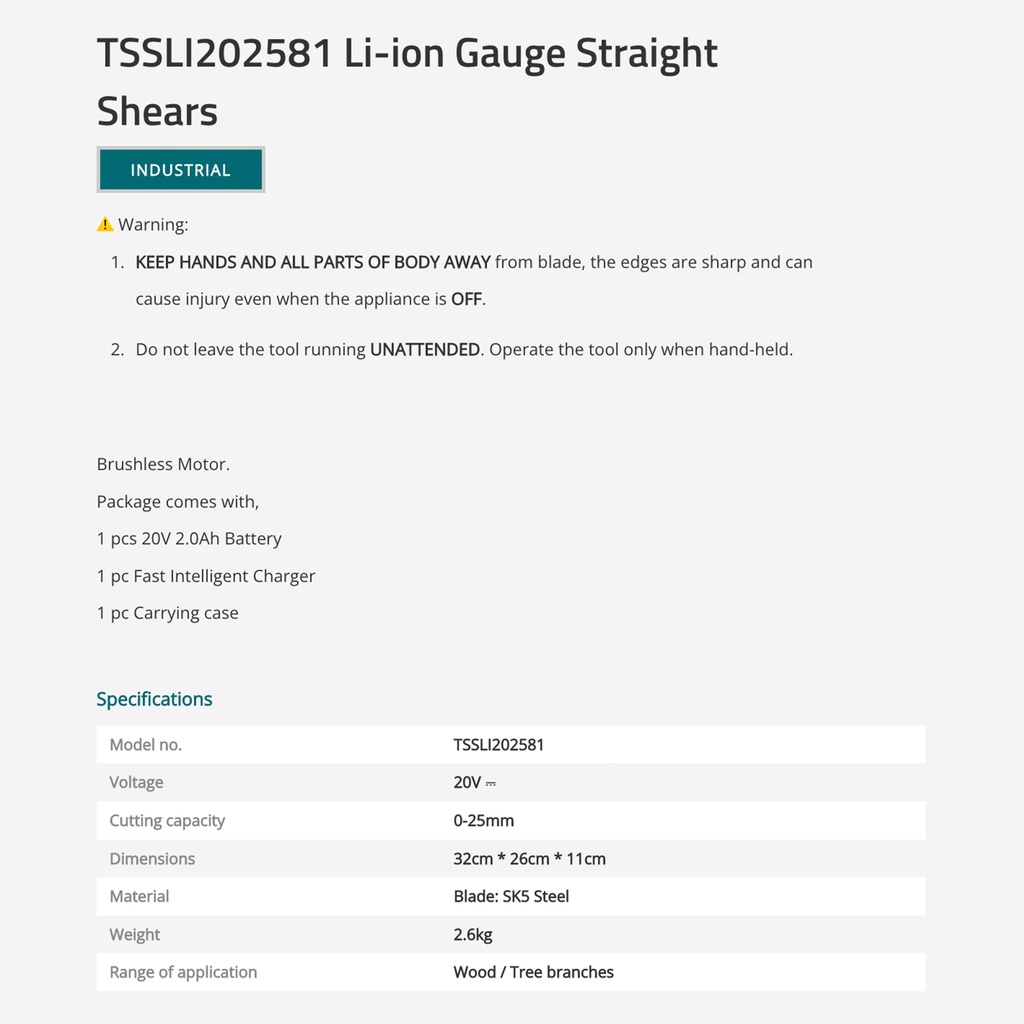Select the Voltage row label

136,783
